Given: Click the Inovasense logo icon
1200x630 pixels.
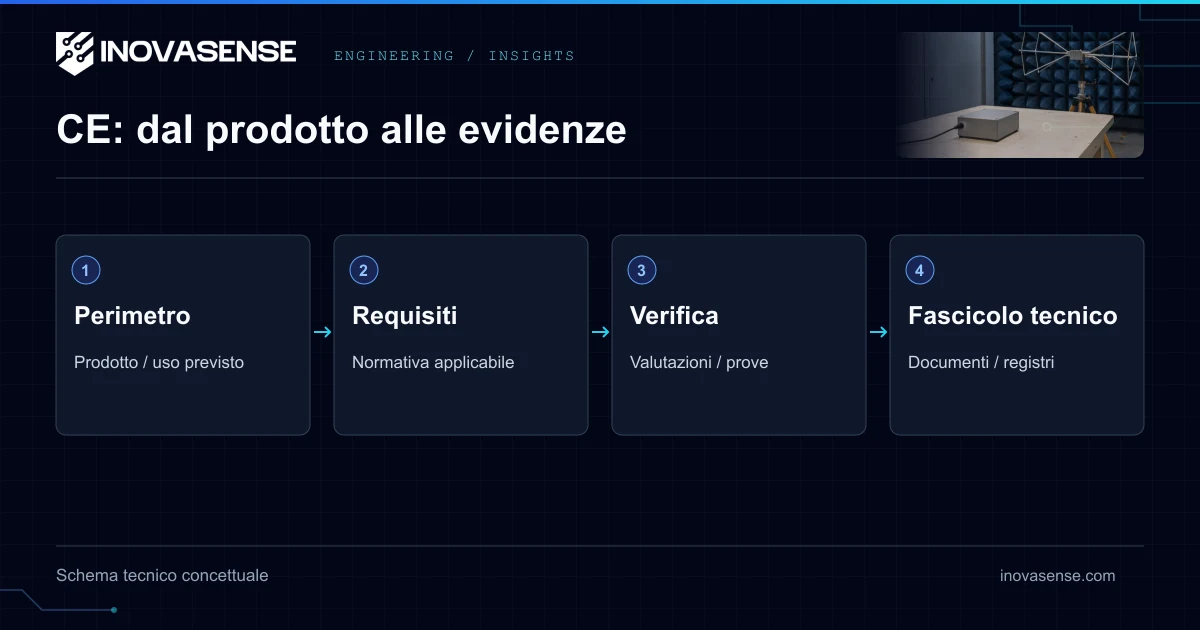Looking at the screenshot, I should (x=75, y=53).
